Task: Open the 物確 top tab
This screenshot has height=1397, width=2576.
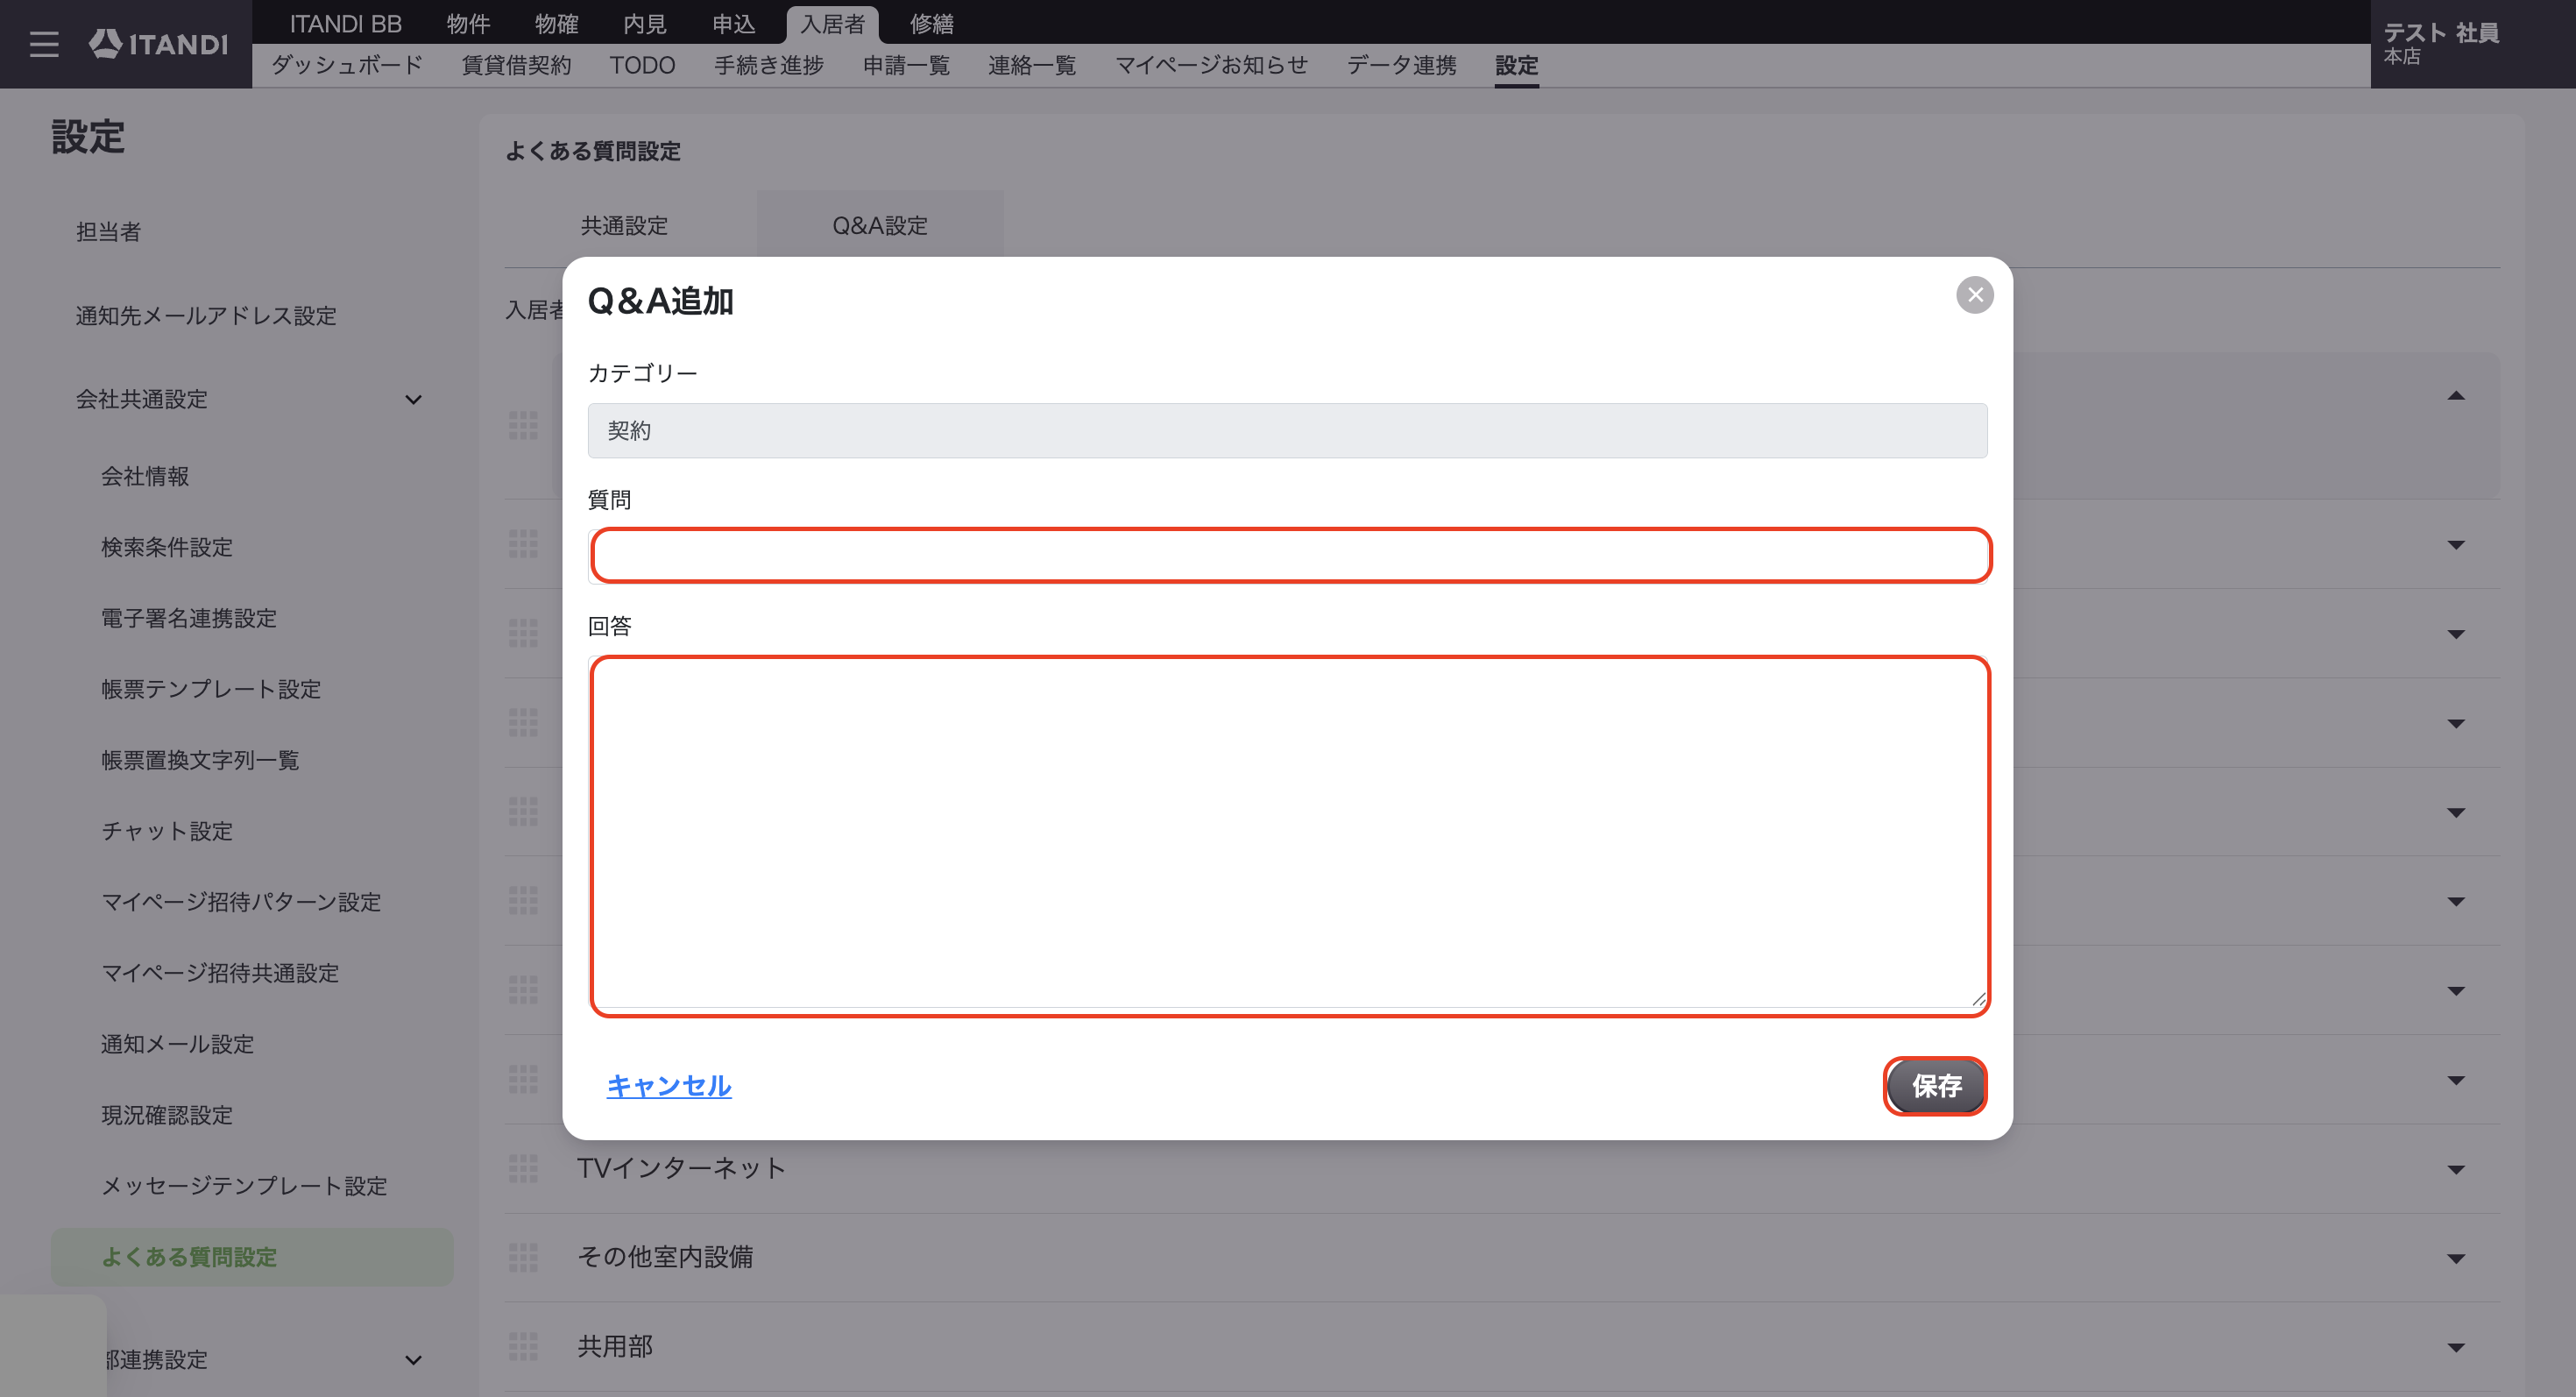Action: [x=556, y=23]
